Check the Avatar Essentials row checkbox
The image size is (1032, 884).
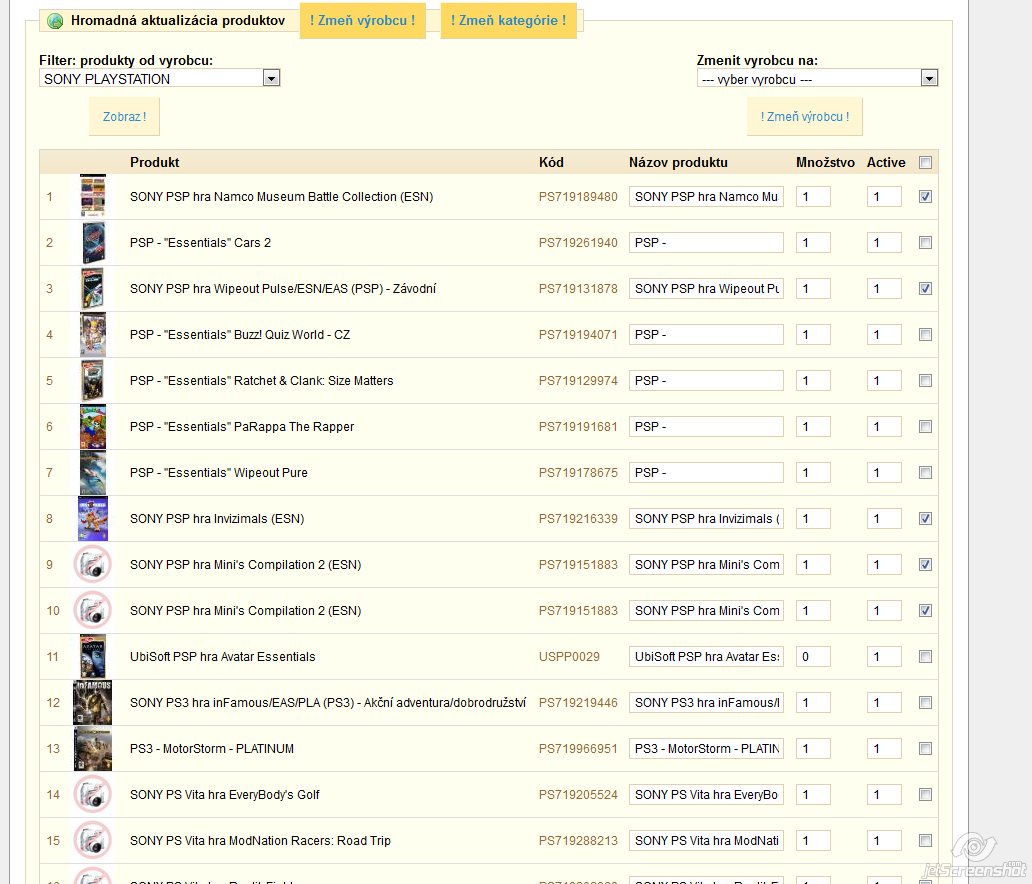[925, 657]
